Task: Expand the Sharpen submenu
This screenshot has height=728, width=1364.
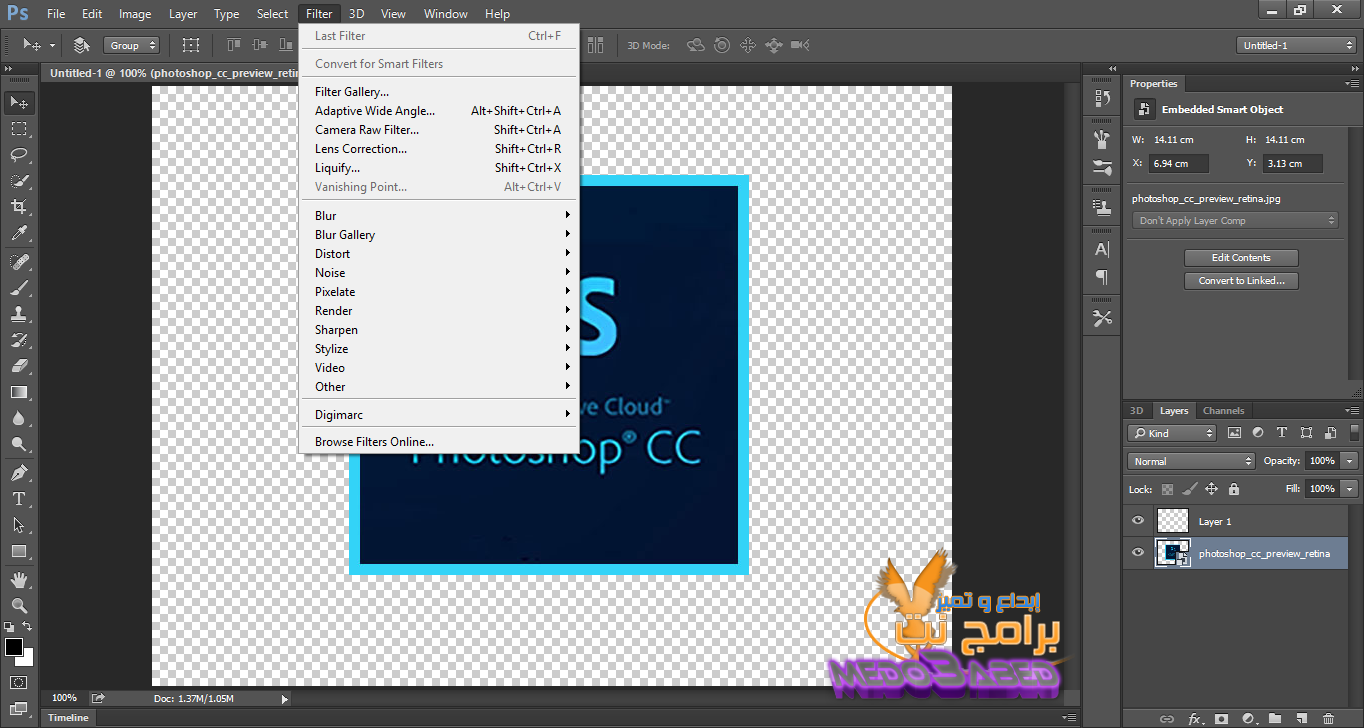Action: tap(440, 330)
